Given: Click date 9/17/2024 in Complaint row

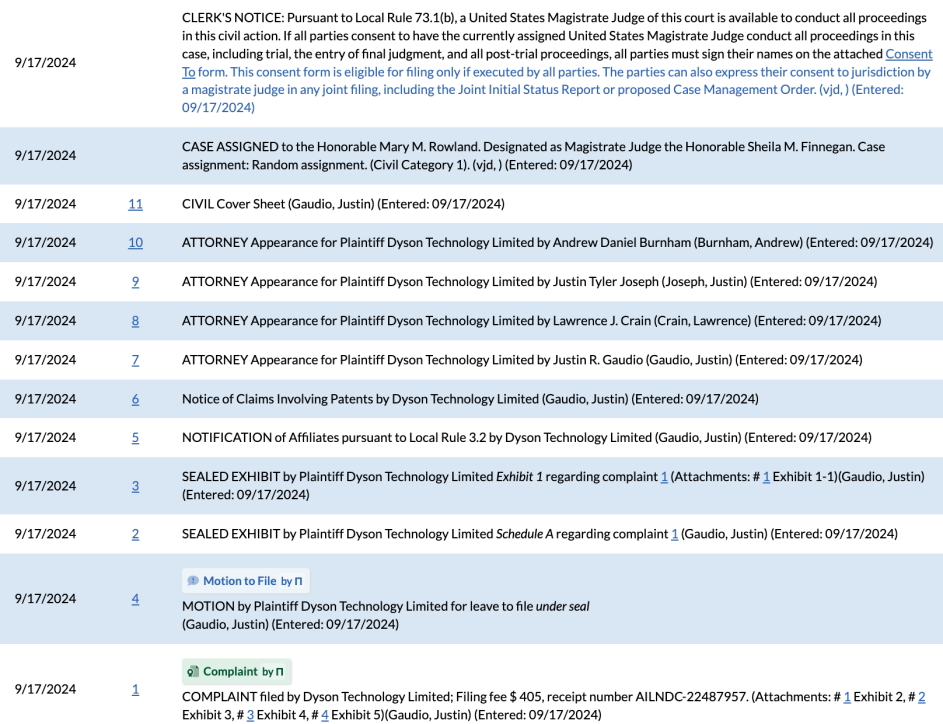Looking at the screenshot, I should point(45,689).
